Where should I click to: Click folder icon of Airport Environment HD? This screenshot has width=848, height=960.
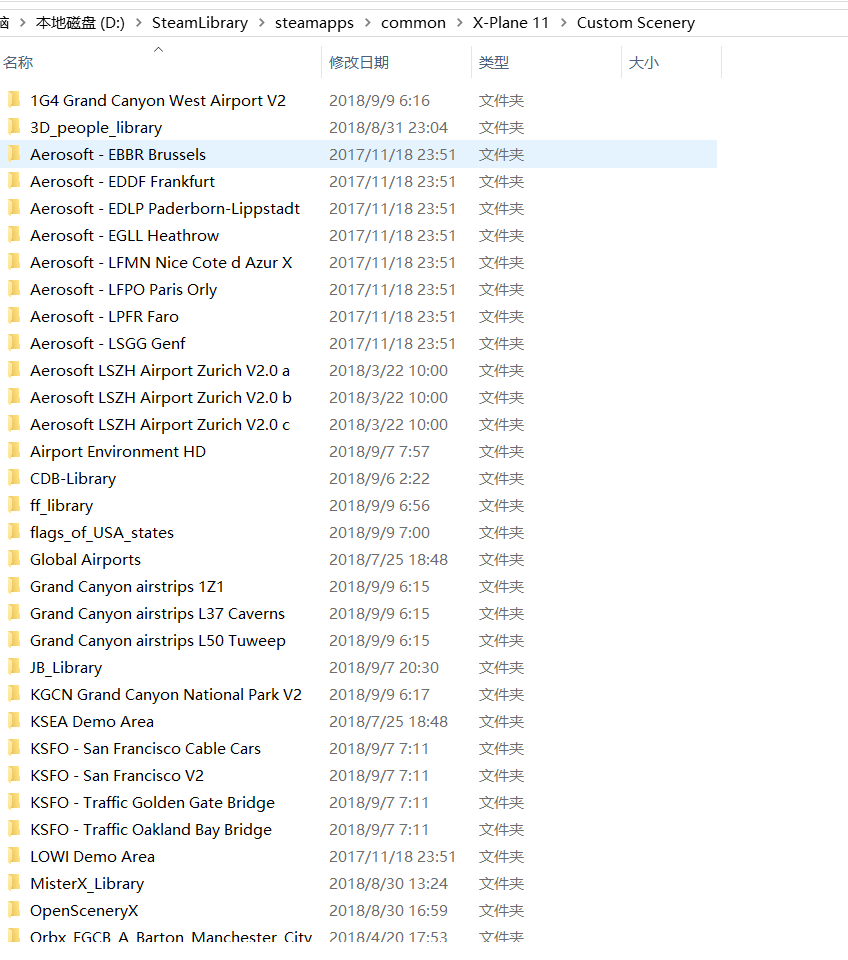pyautogui.click(x=14, y=451)
